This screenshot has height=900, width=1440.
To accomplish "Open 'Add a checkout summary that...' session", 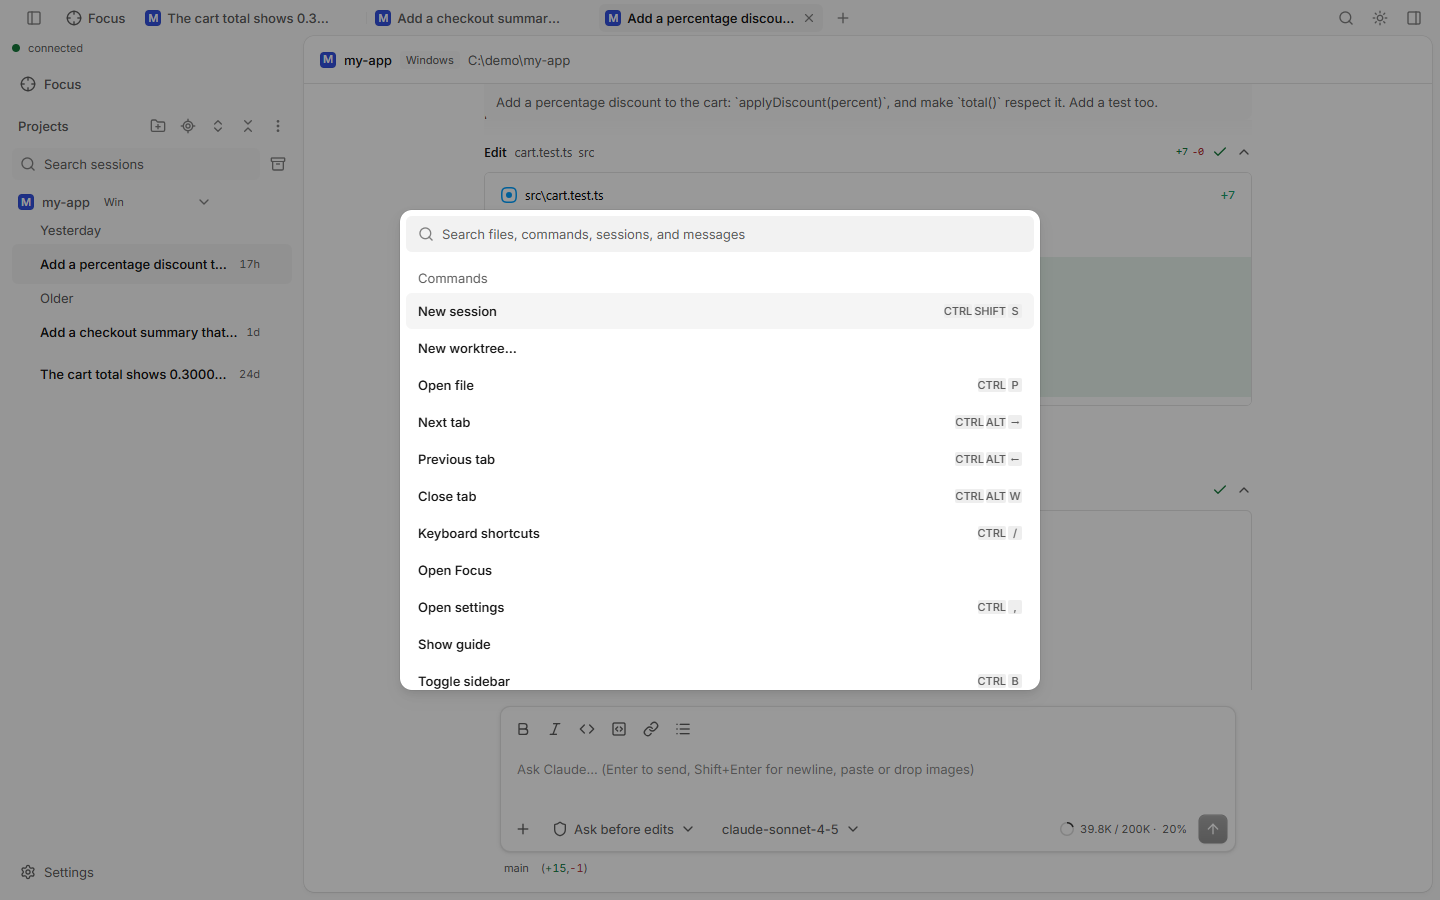I will (152, 332).
